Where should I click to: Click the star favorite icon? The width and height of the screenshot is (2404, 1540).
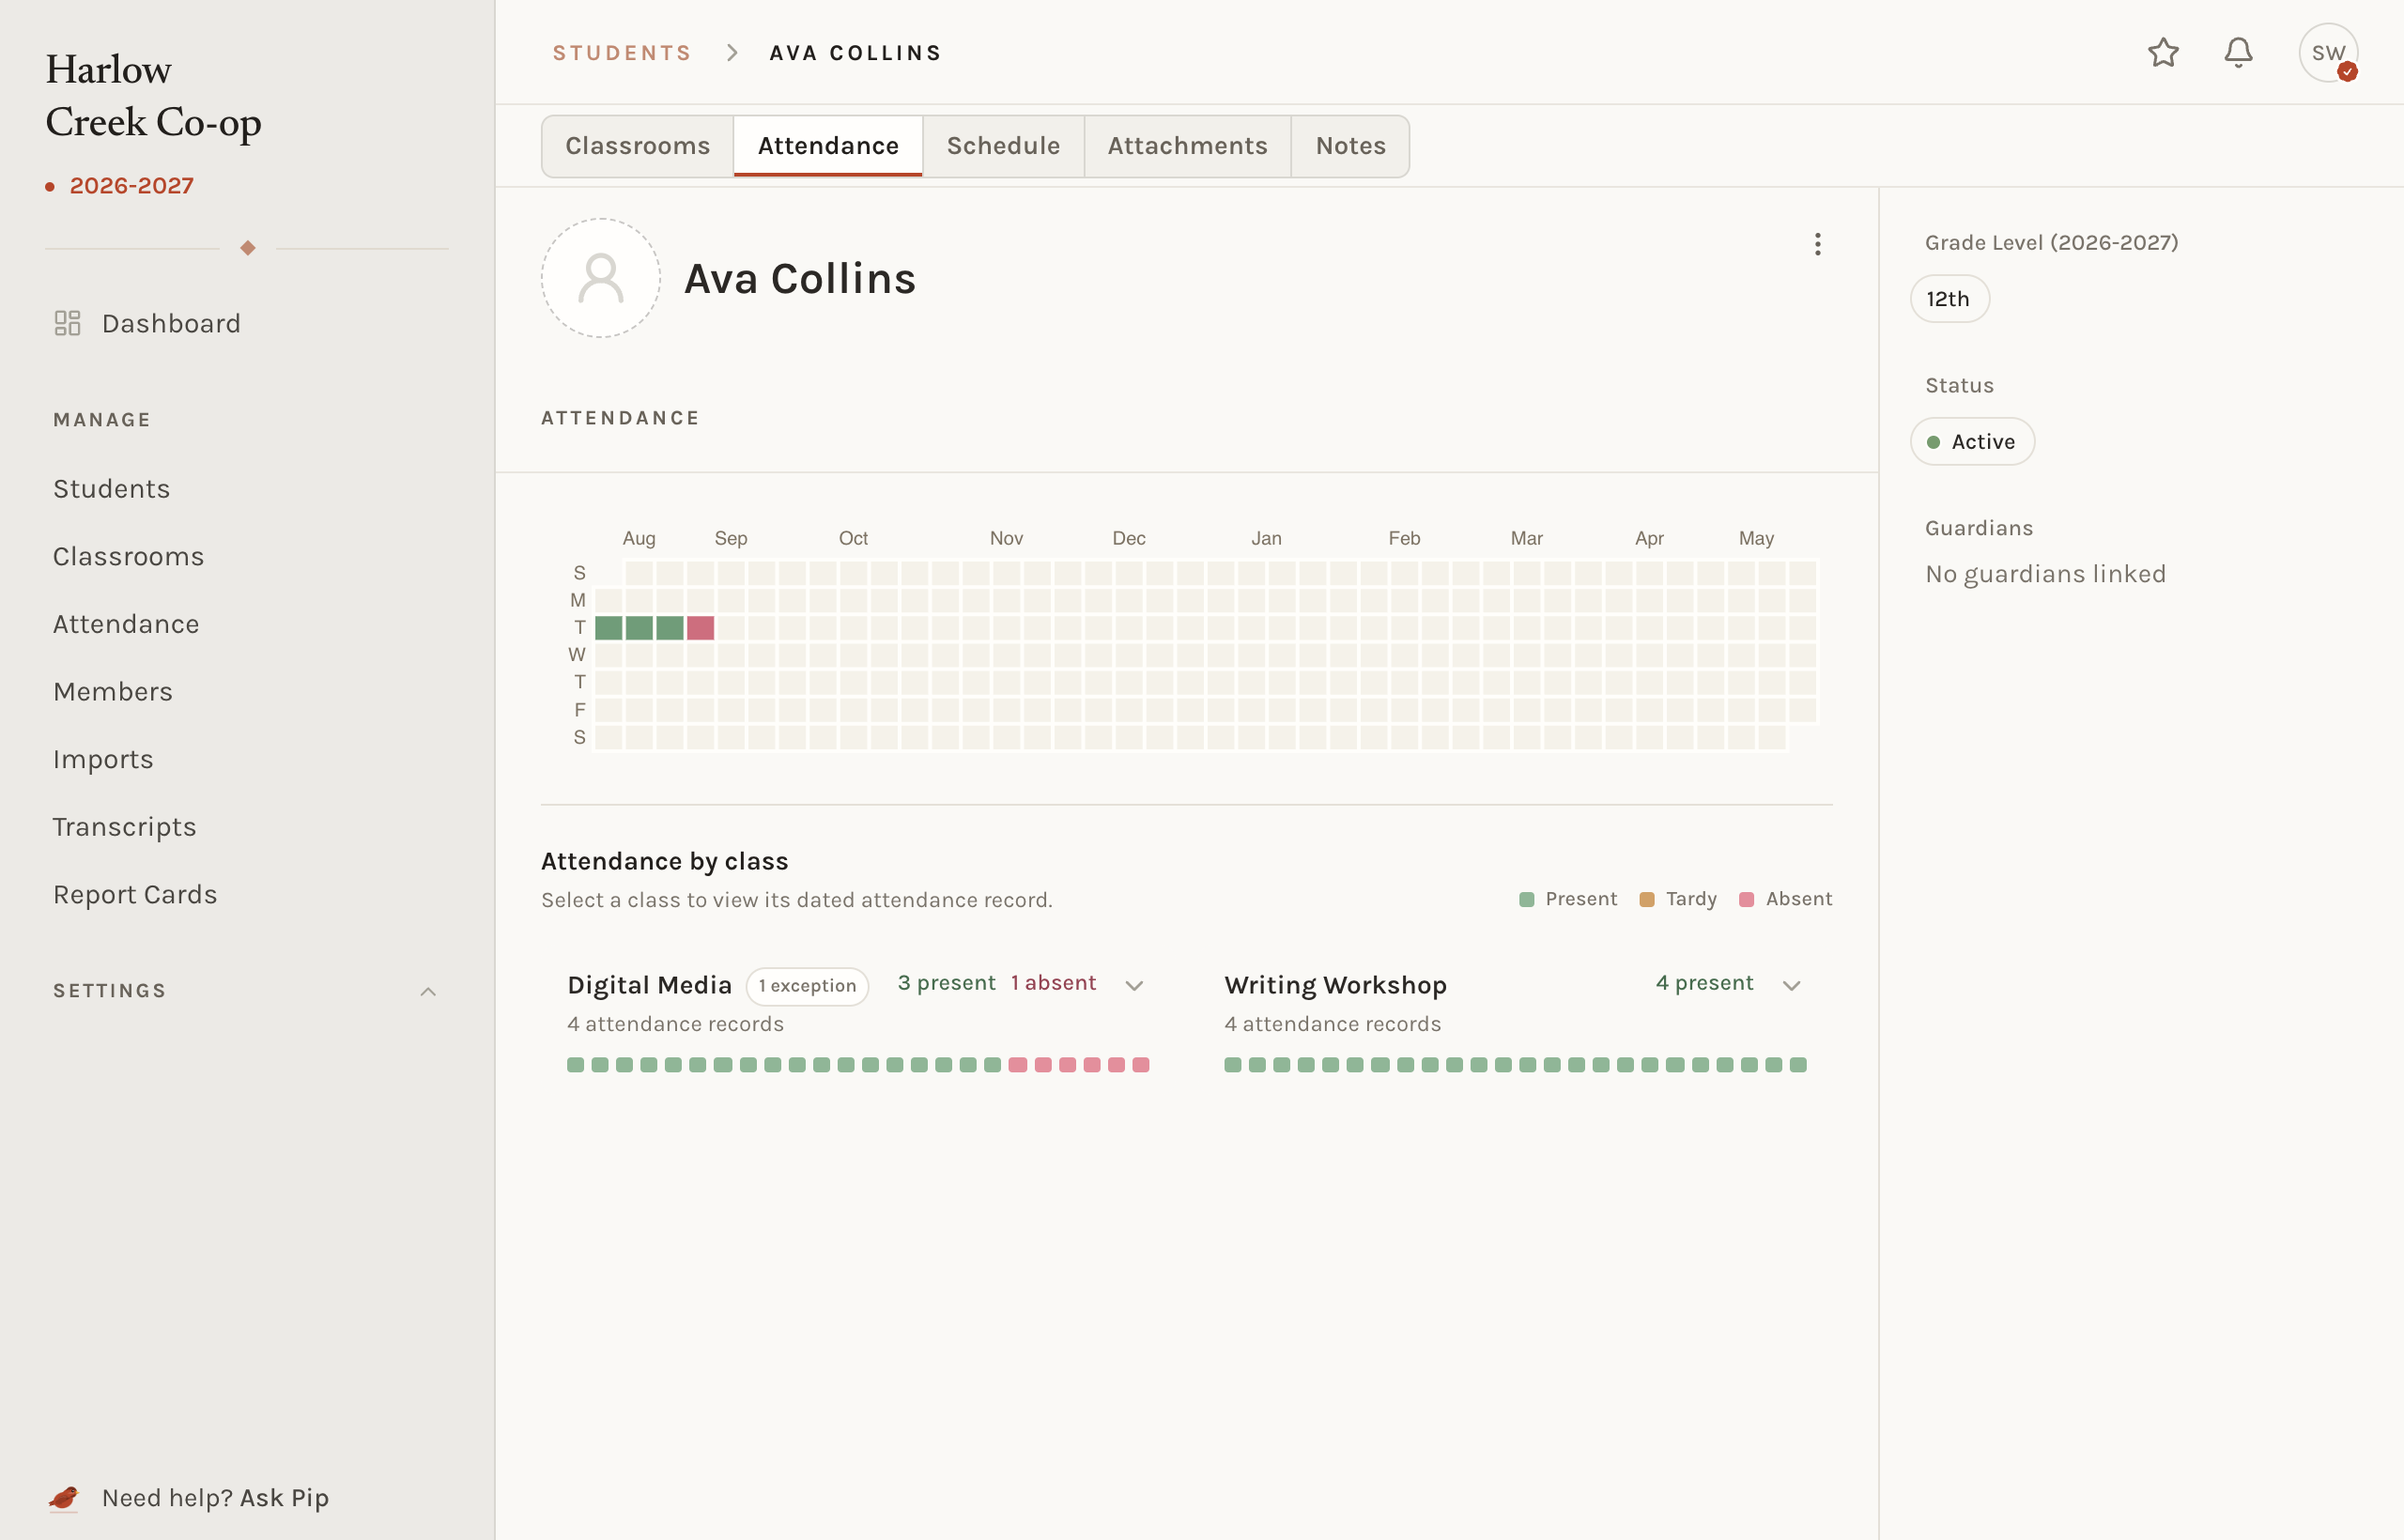tap(2163, 52)
